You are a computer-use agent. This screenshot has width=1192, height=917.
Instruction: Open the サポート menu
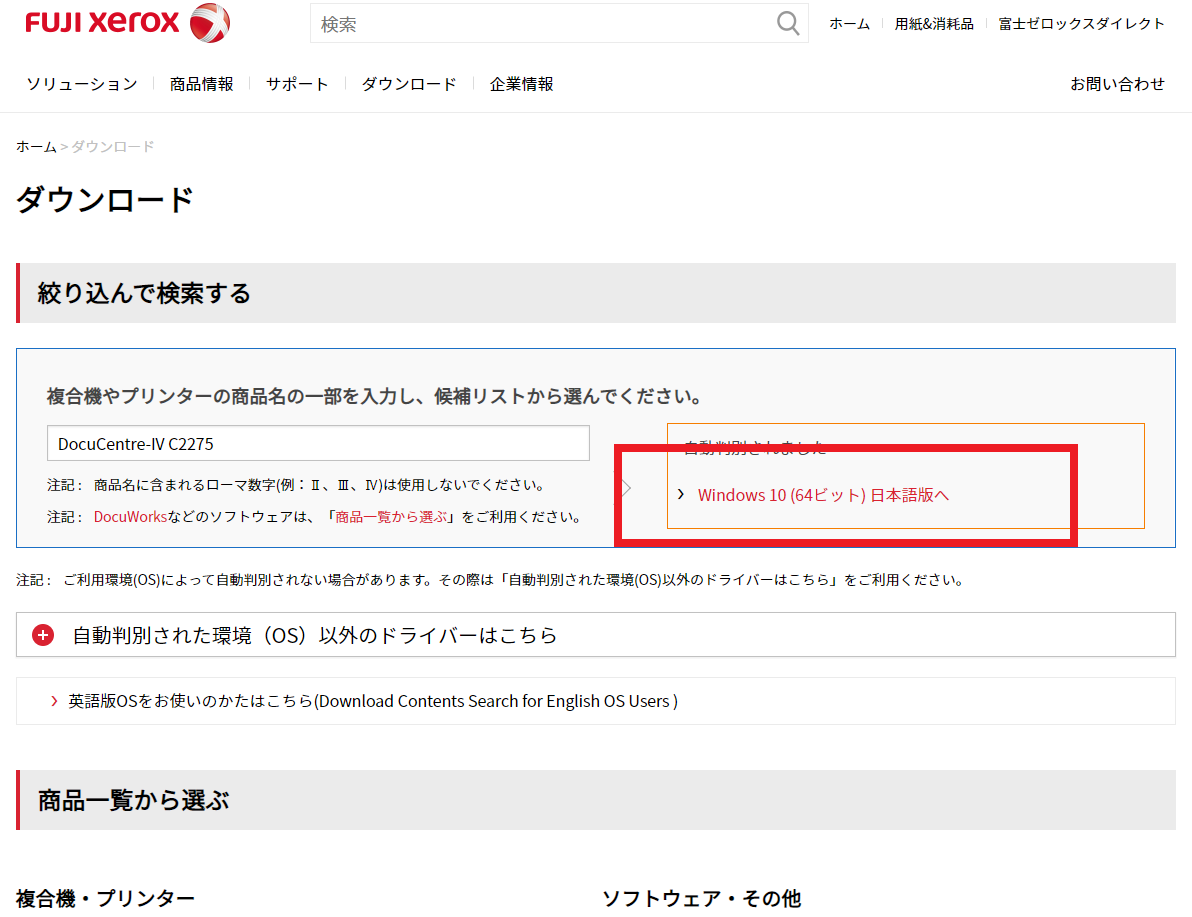(297, 84)
